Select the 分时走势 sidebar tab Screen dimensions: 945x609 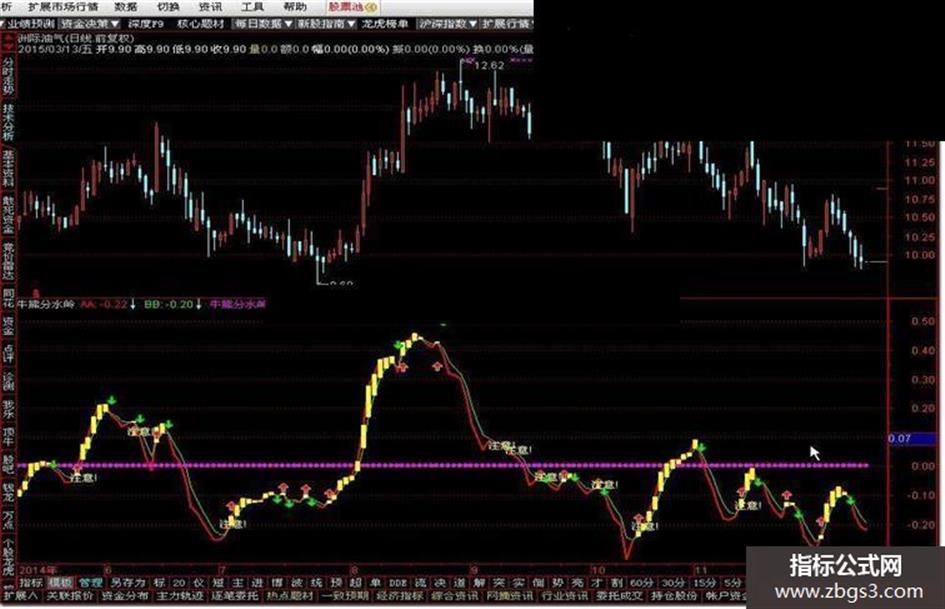[8, 77]
